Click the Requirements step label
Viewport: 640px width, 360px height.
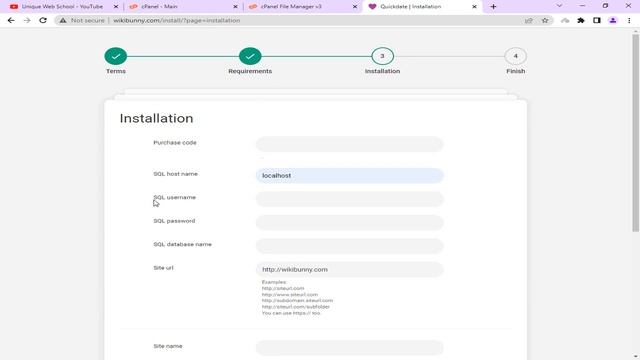tap(250, 71)
